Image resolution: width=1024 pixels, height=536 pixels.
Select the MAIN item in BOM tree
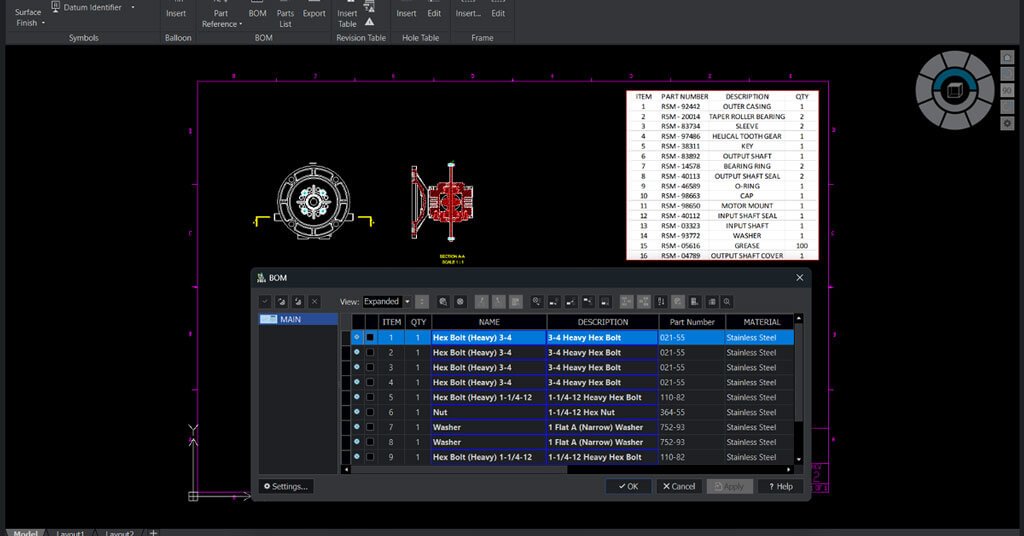click(x=290, y=320)
